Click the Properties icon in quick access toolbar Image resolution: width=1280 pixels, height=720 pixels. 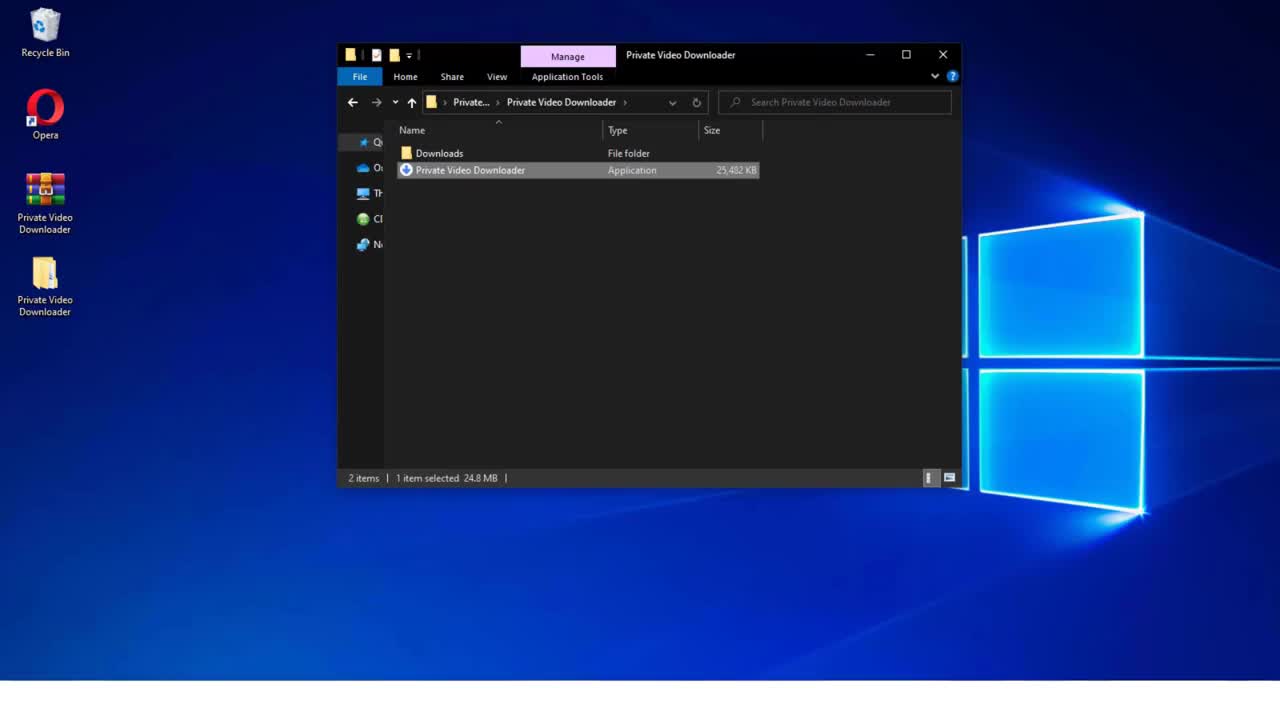coord(376,55)
